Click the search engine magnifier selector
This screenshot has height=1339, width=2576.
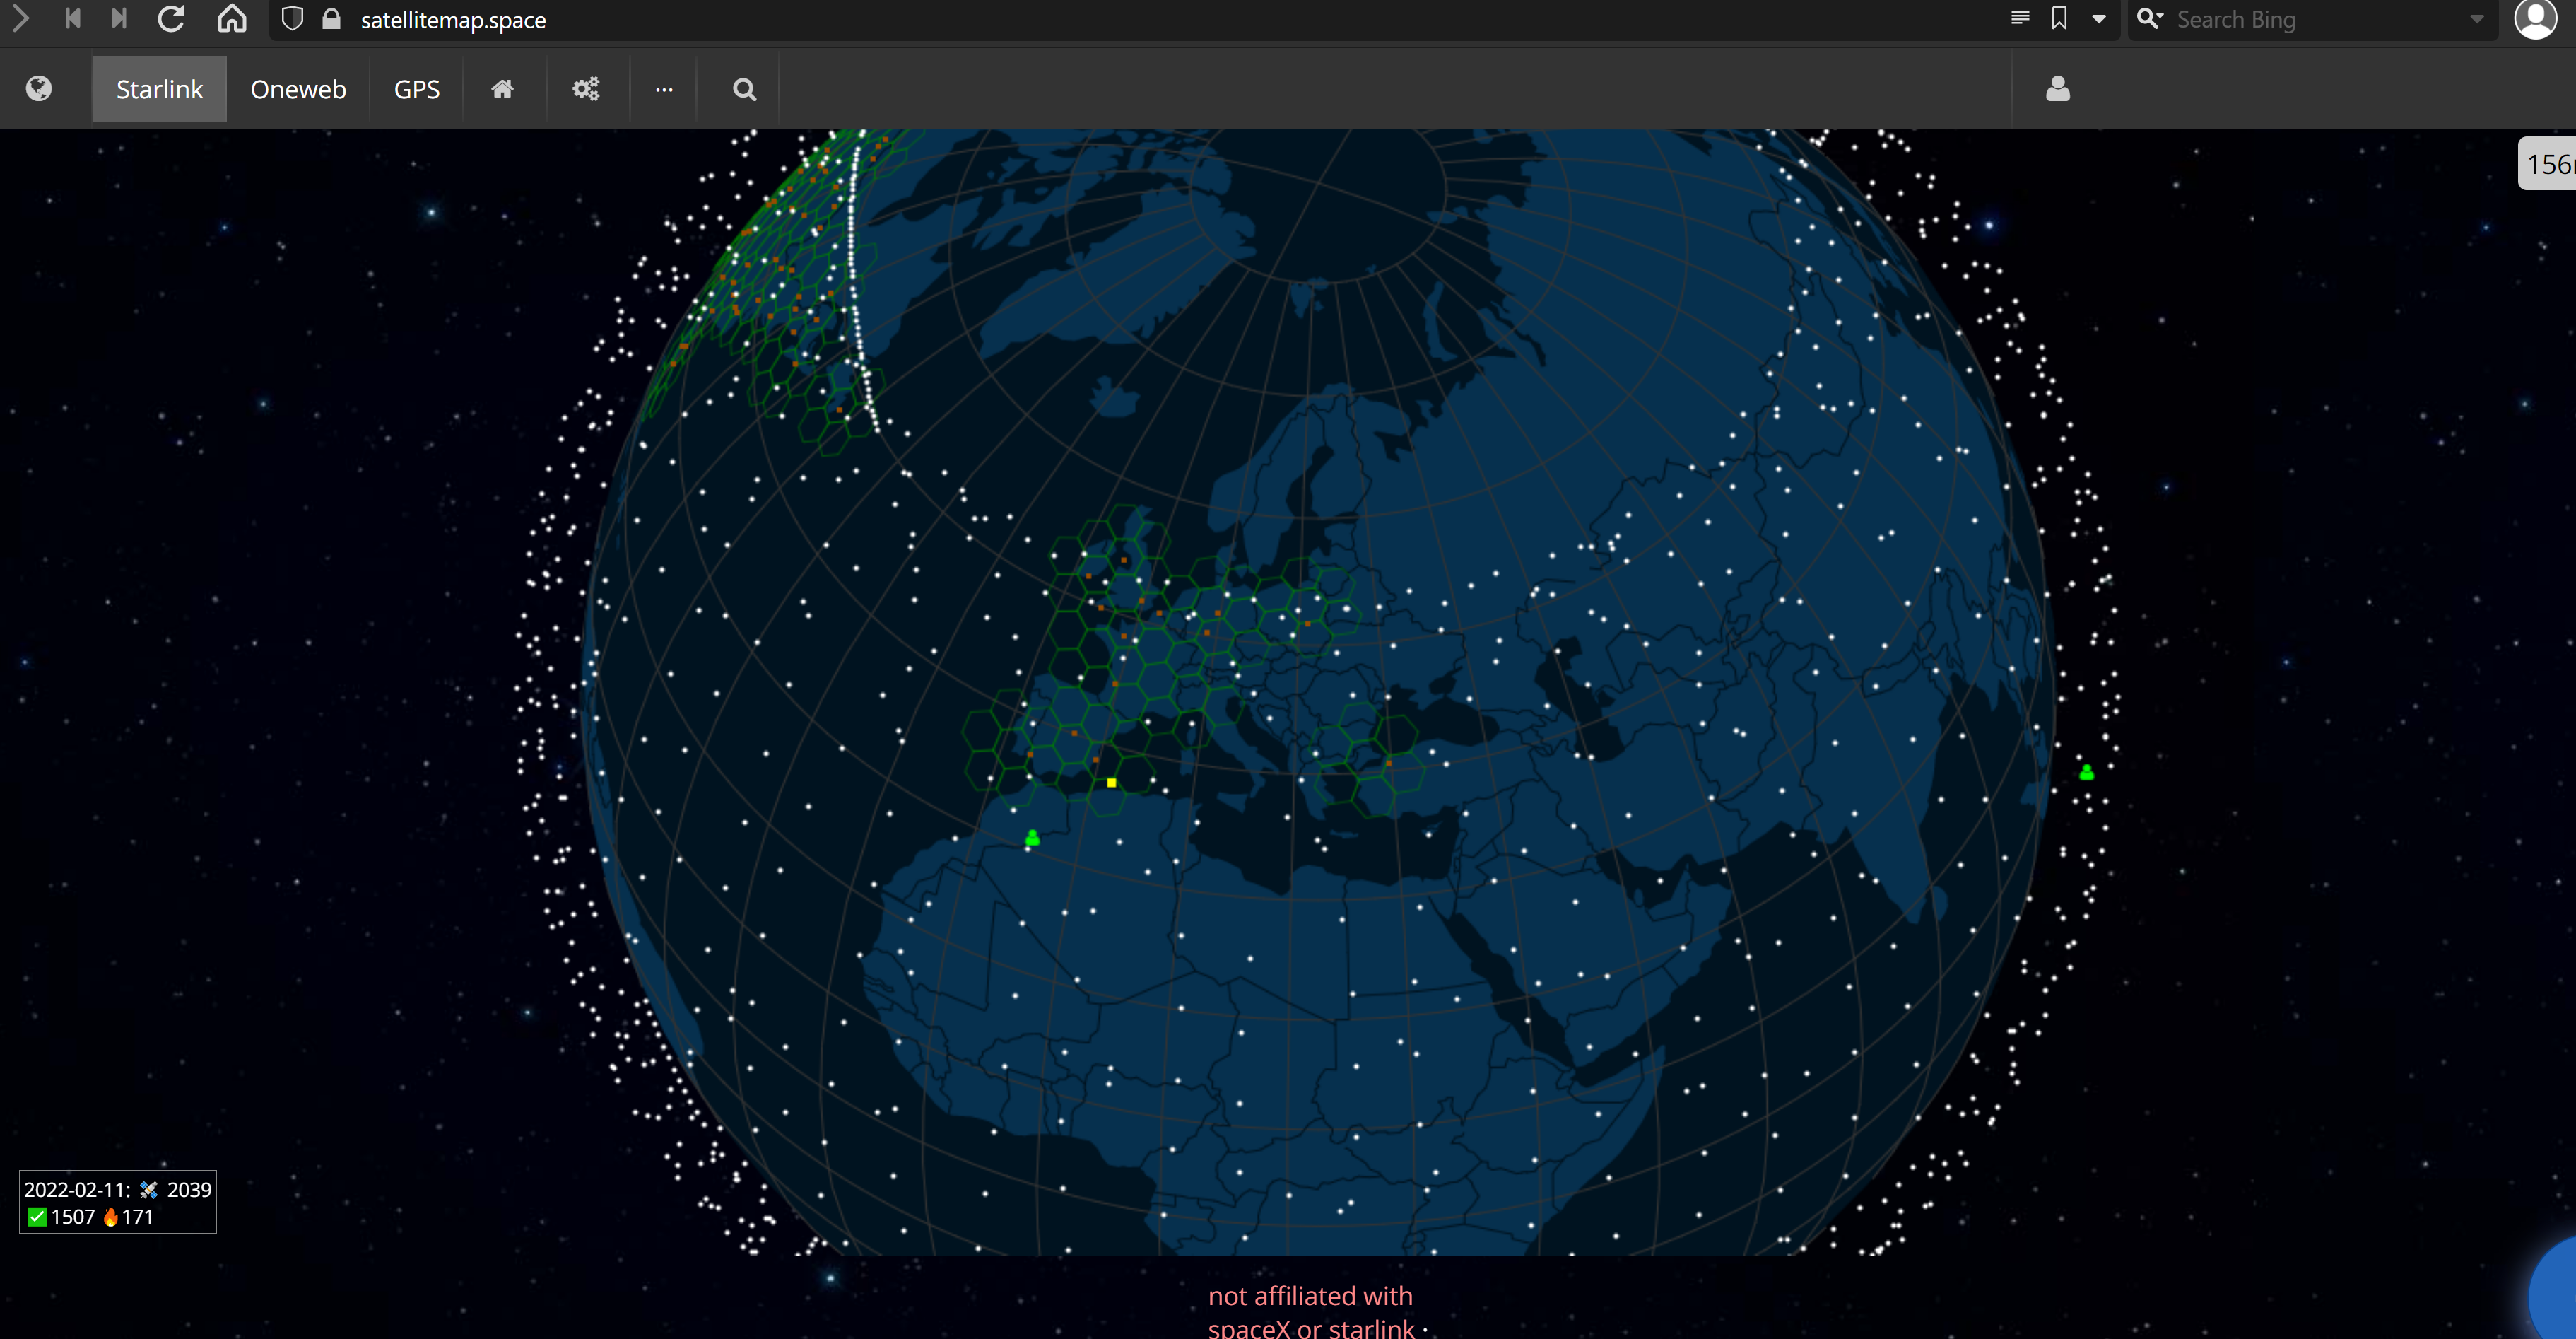(2150, 18)
